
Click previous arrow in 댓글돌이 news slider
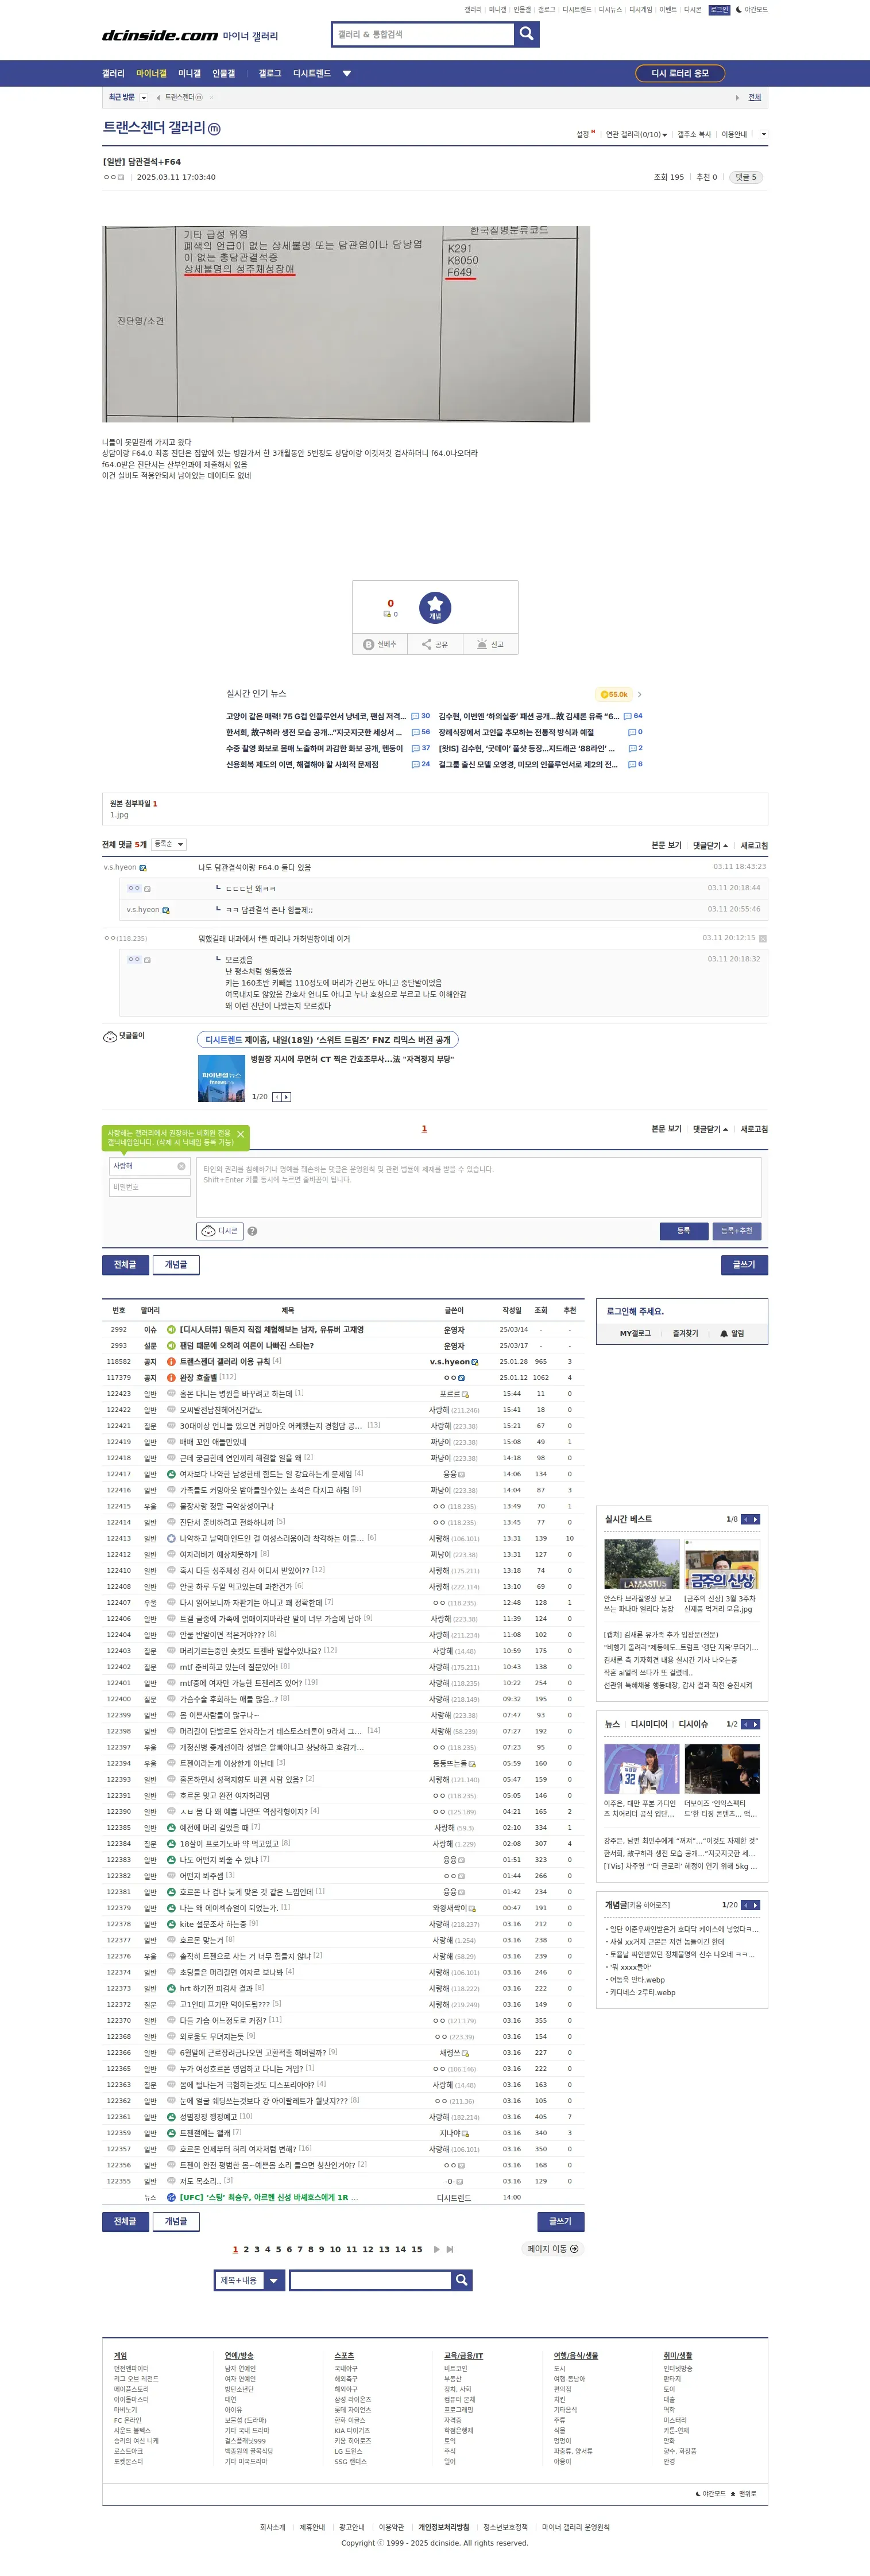click(277, 1097)
